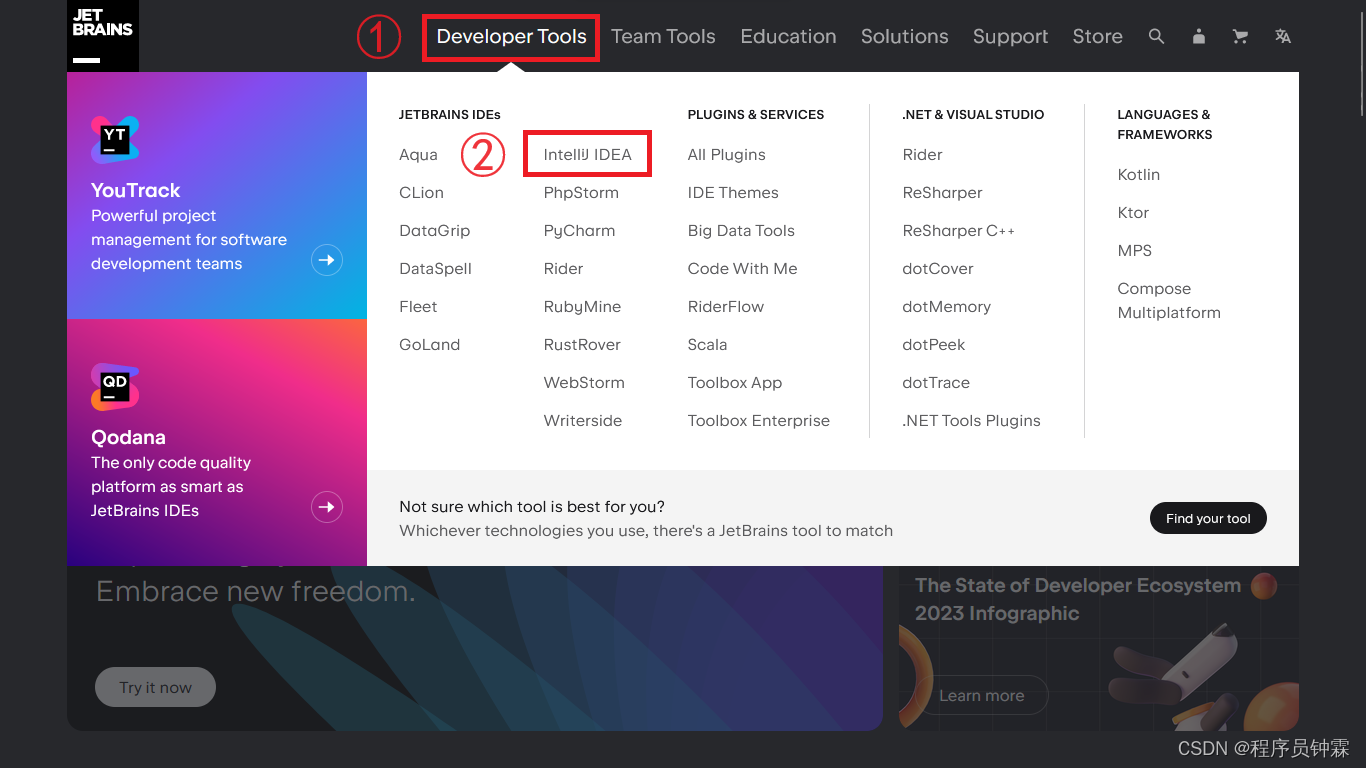The width and height of the screenshot is (1366, 768).
Task: Open the Support menu
Action: (x=1010, y=37)
